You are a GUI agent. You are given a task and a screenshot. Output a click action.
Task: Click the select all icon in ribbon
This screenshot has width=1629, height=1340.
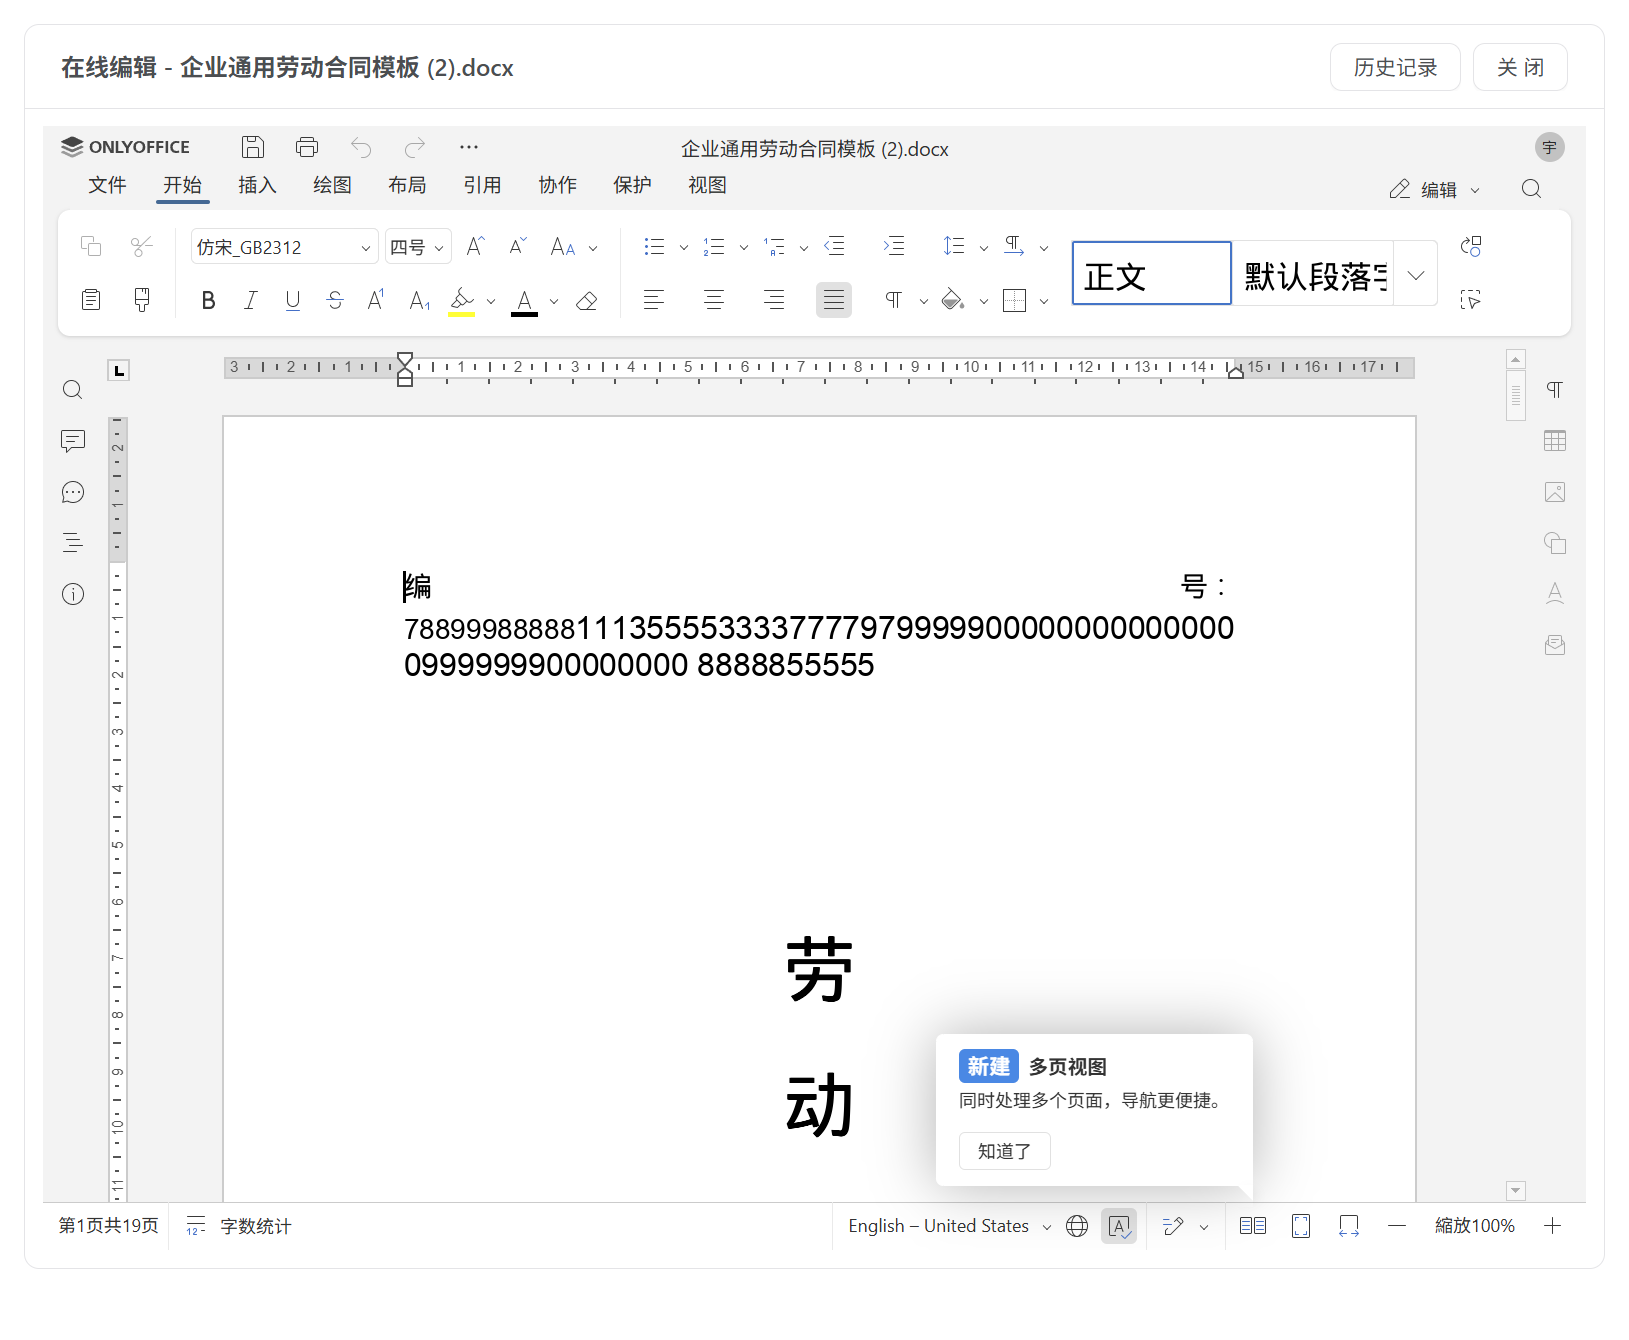pyautogui.click(x=1471, y=299)
